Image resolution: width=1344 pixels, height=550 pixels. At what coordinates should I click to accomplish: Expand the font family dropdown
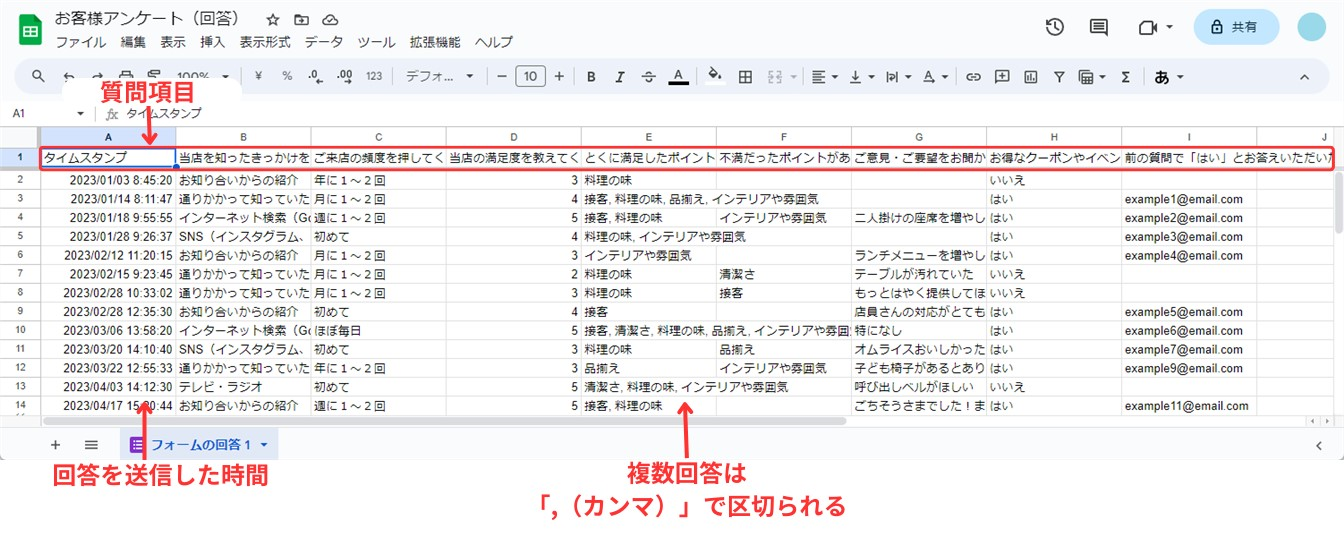pos(441,76)
